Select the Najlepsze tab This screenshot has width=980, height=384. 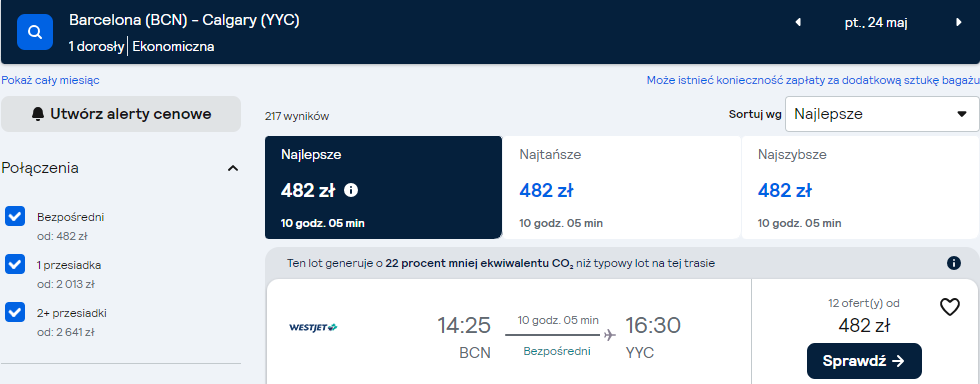tap(383, 188)
